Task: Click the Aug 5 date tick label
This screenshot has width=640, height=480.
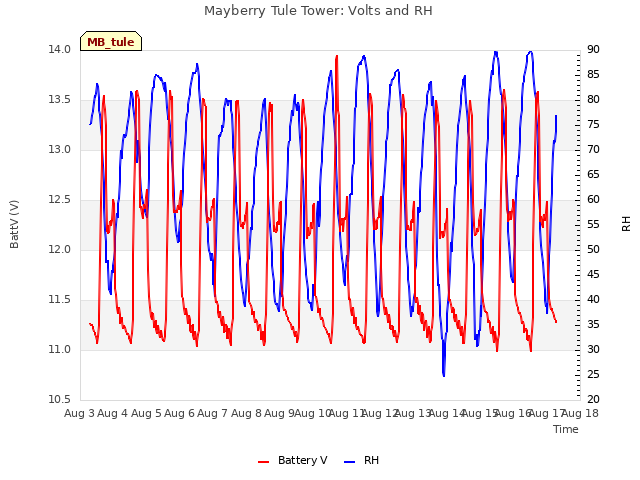Action: click(x=146, y=413)
